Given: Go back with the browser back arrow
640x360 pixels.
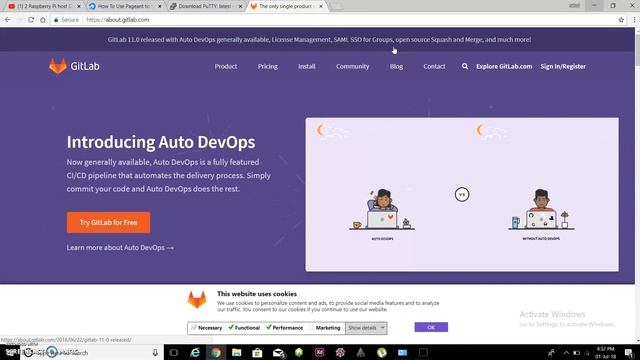Looking at the screenshot, I should coord(8,20).
